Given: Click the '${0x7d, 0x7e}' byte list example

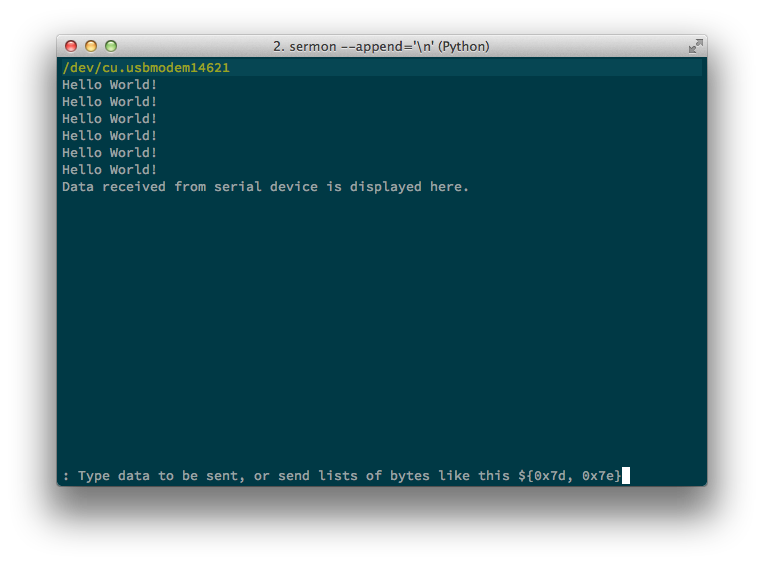Looking at the screenshot, I should 570,476.
